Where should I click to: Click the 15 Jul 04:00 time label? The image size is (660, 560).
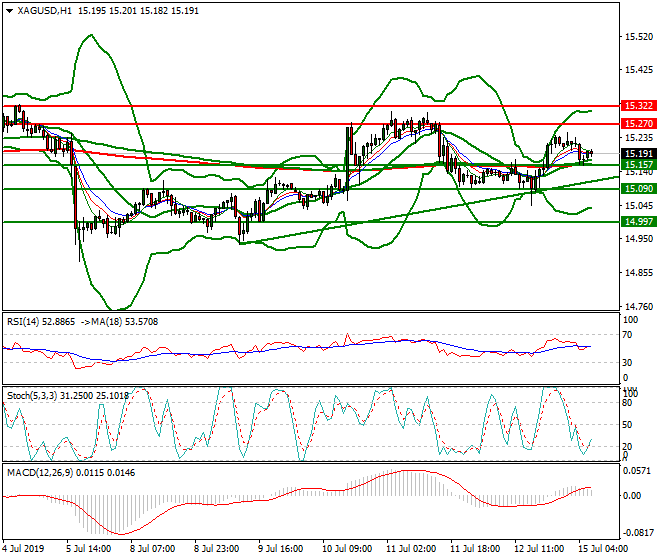(603, 549)
